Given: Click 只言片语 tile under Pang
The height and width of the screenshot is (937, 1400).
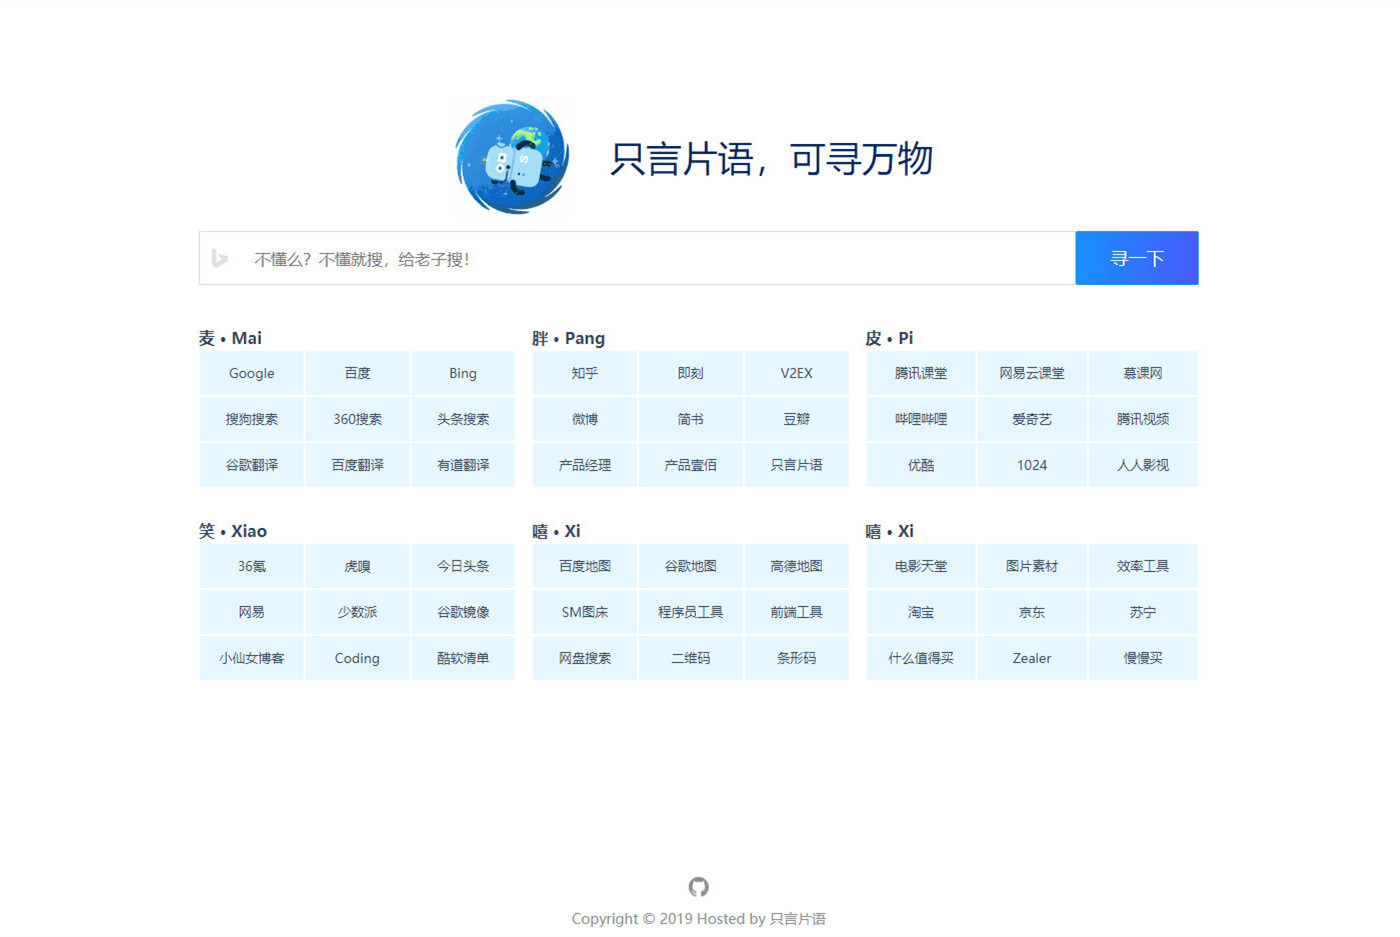Looking at the screenshot, I should [x=797, y=465].
